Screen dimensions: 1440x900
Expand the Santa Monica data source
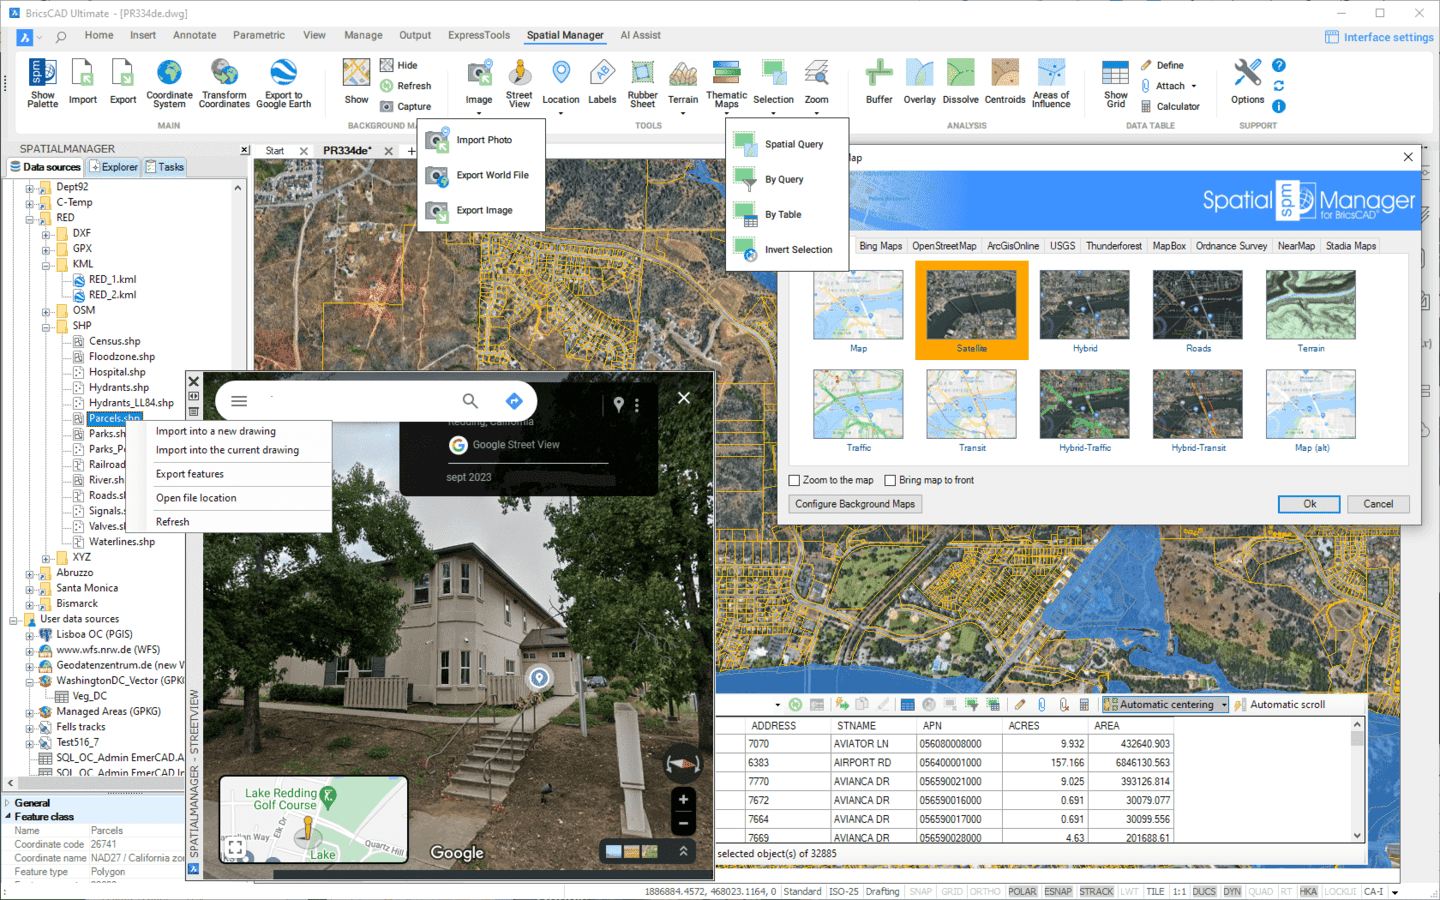click(x=30, y=589)
